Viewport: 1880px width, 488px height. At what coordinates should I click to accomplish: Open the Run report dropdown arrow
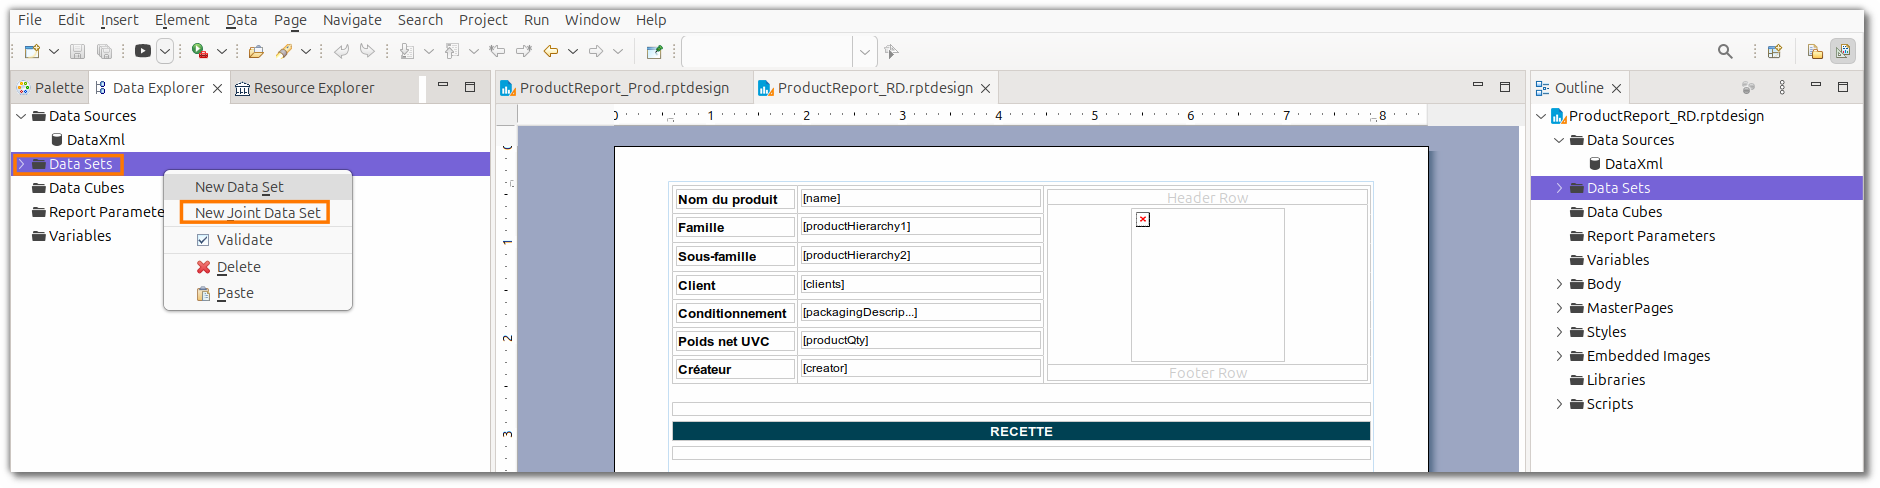click(222, 51)
